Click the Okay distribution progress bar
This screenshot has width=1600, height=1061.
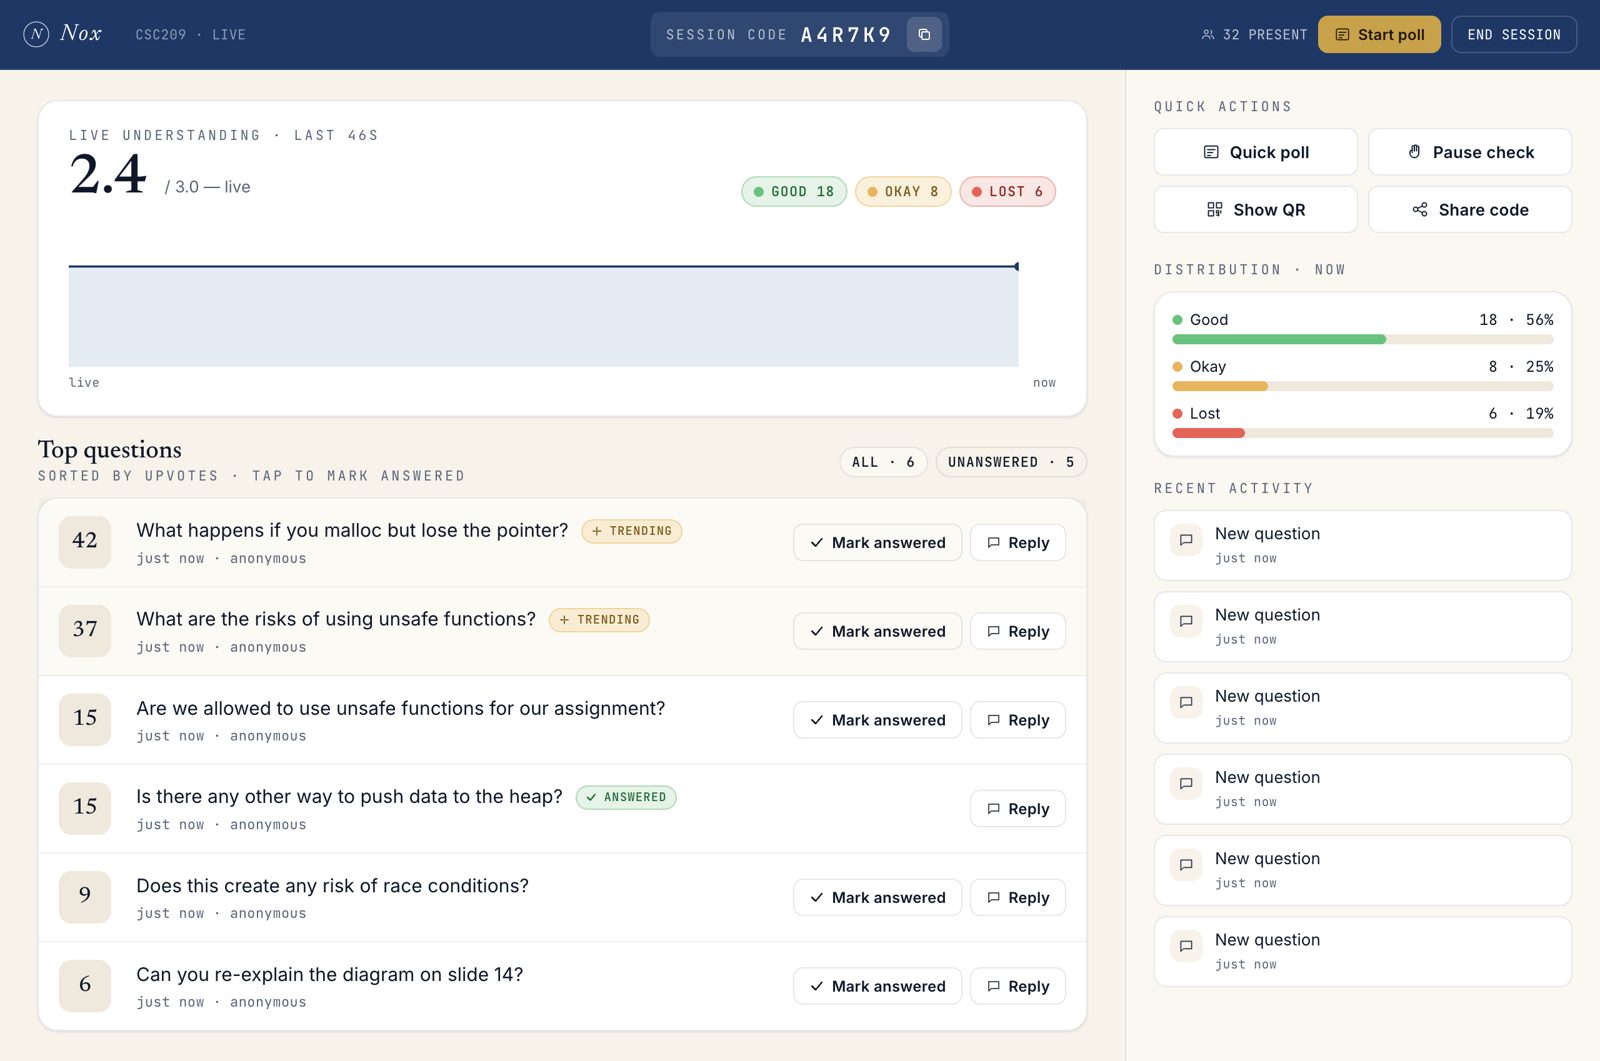1362,386
